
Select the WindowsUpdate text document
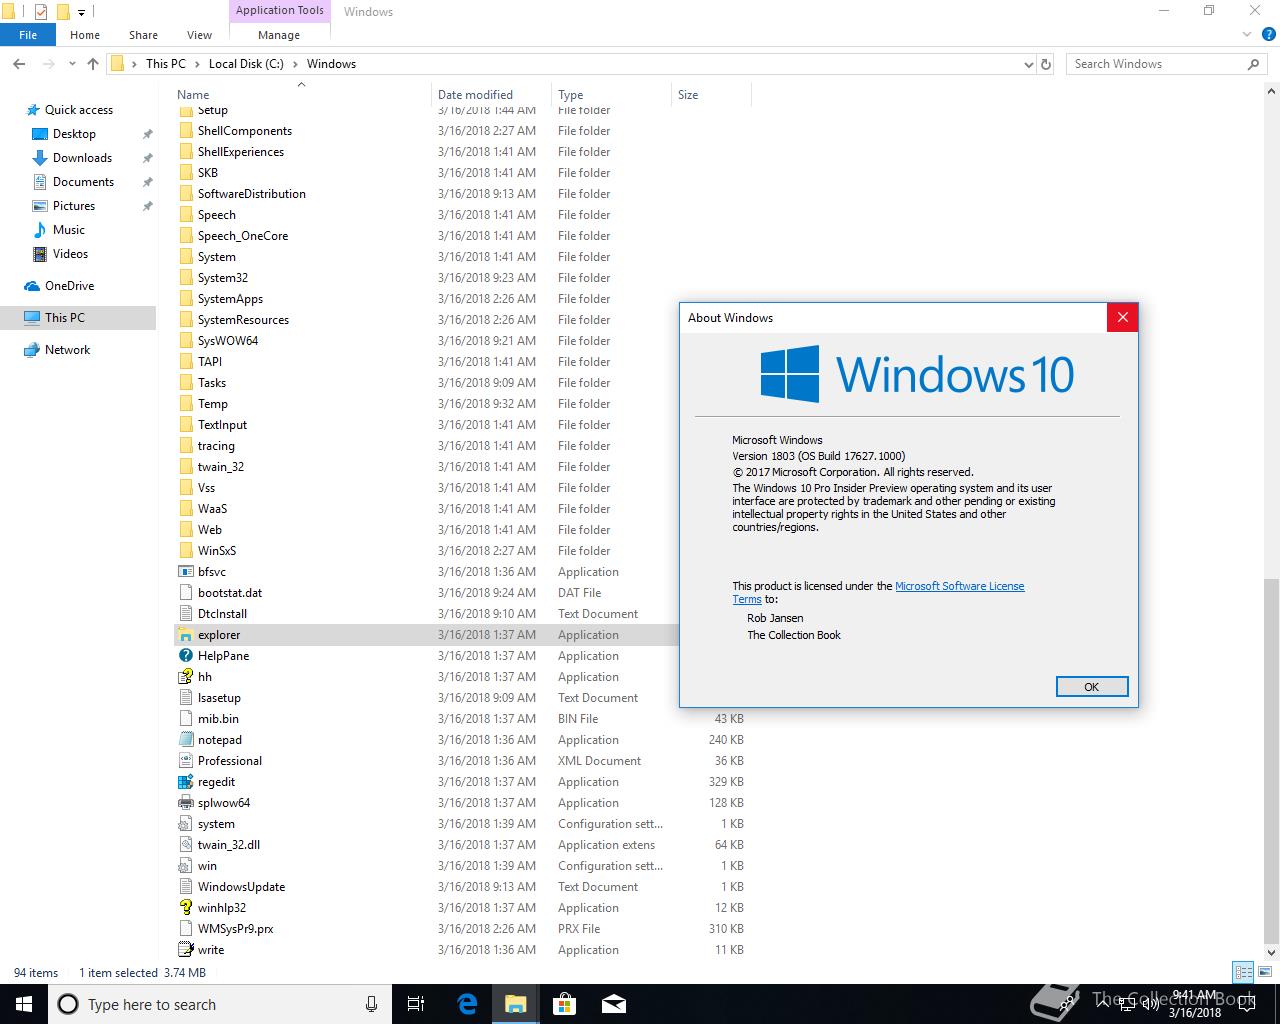pyautogui.click(x=462, y=887)
